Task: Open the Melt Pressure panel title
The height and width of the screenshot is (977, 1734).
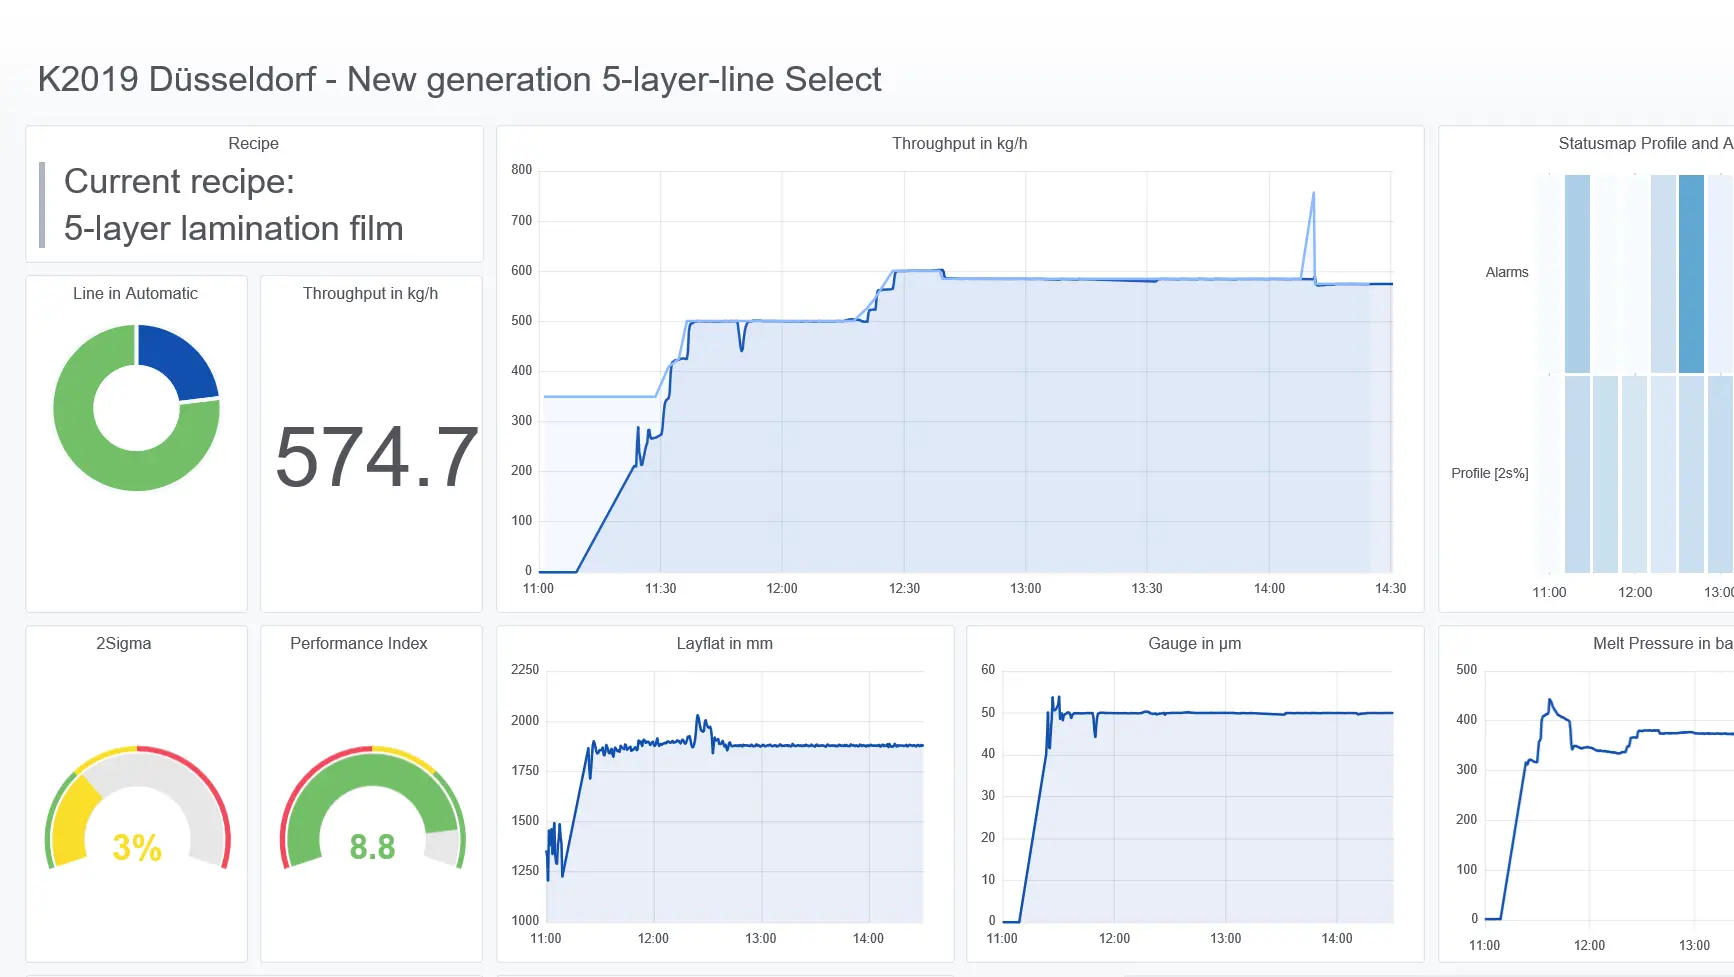Action: pos(1660,643)
